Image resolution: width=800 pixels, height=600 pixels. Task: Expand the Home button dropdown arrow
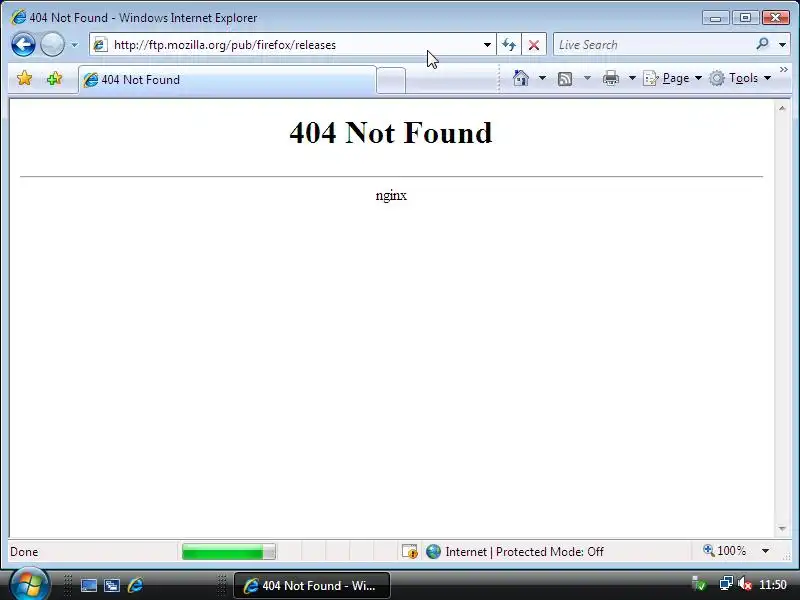(x=542, y=78)
